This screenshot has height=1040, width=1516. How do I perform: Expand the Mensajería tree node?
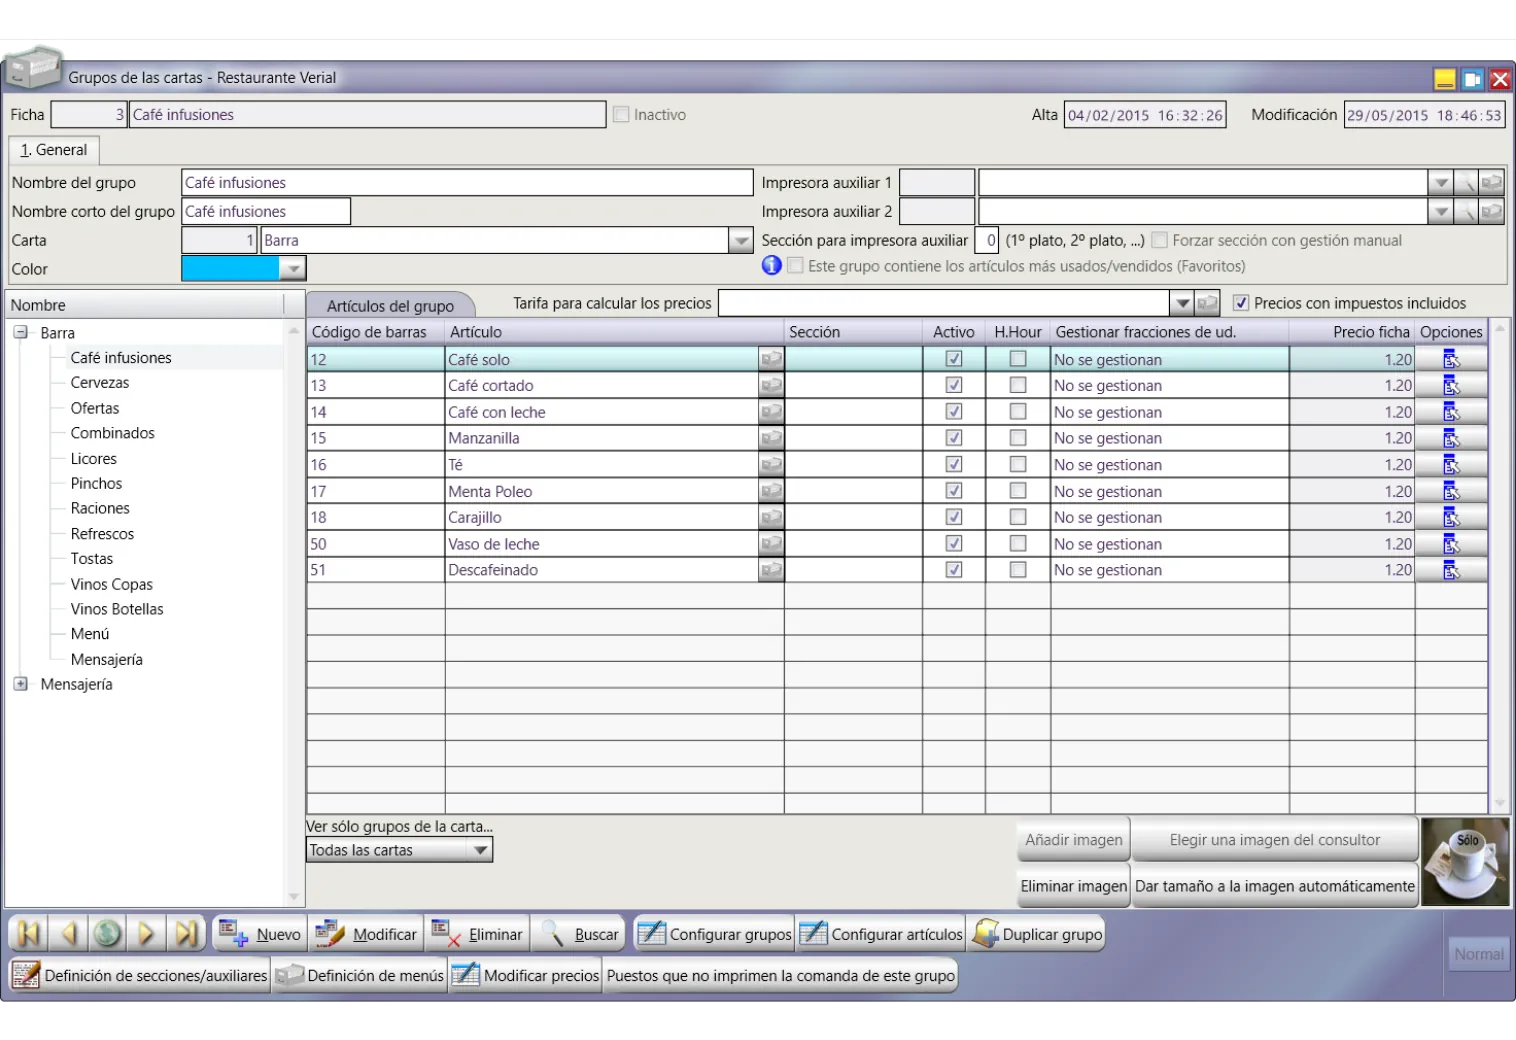(x=20, y=684)
